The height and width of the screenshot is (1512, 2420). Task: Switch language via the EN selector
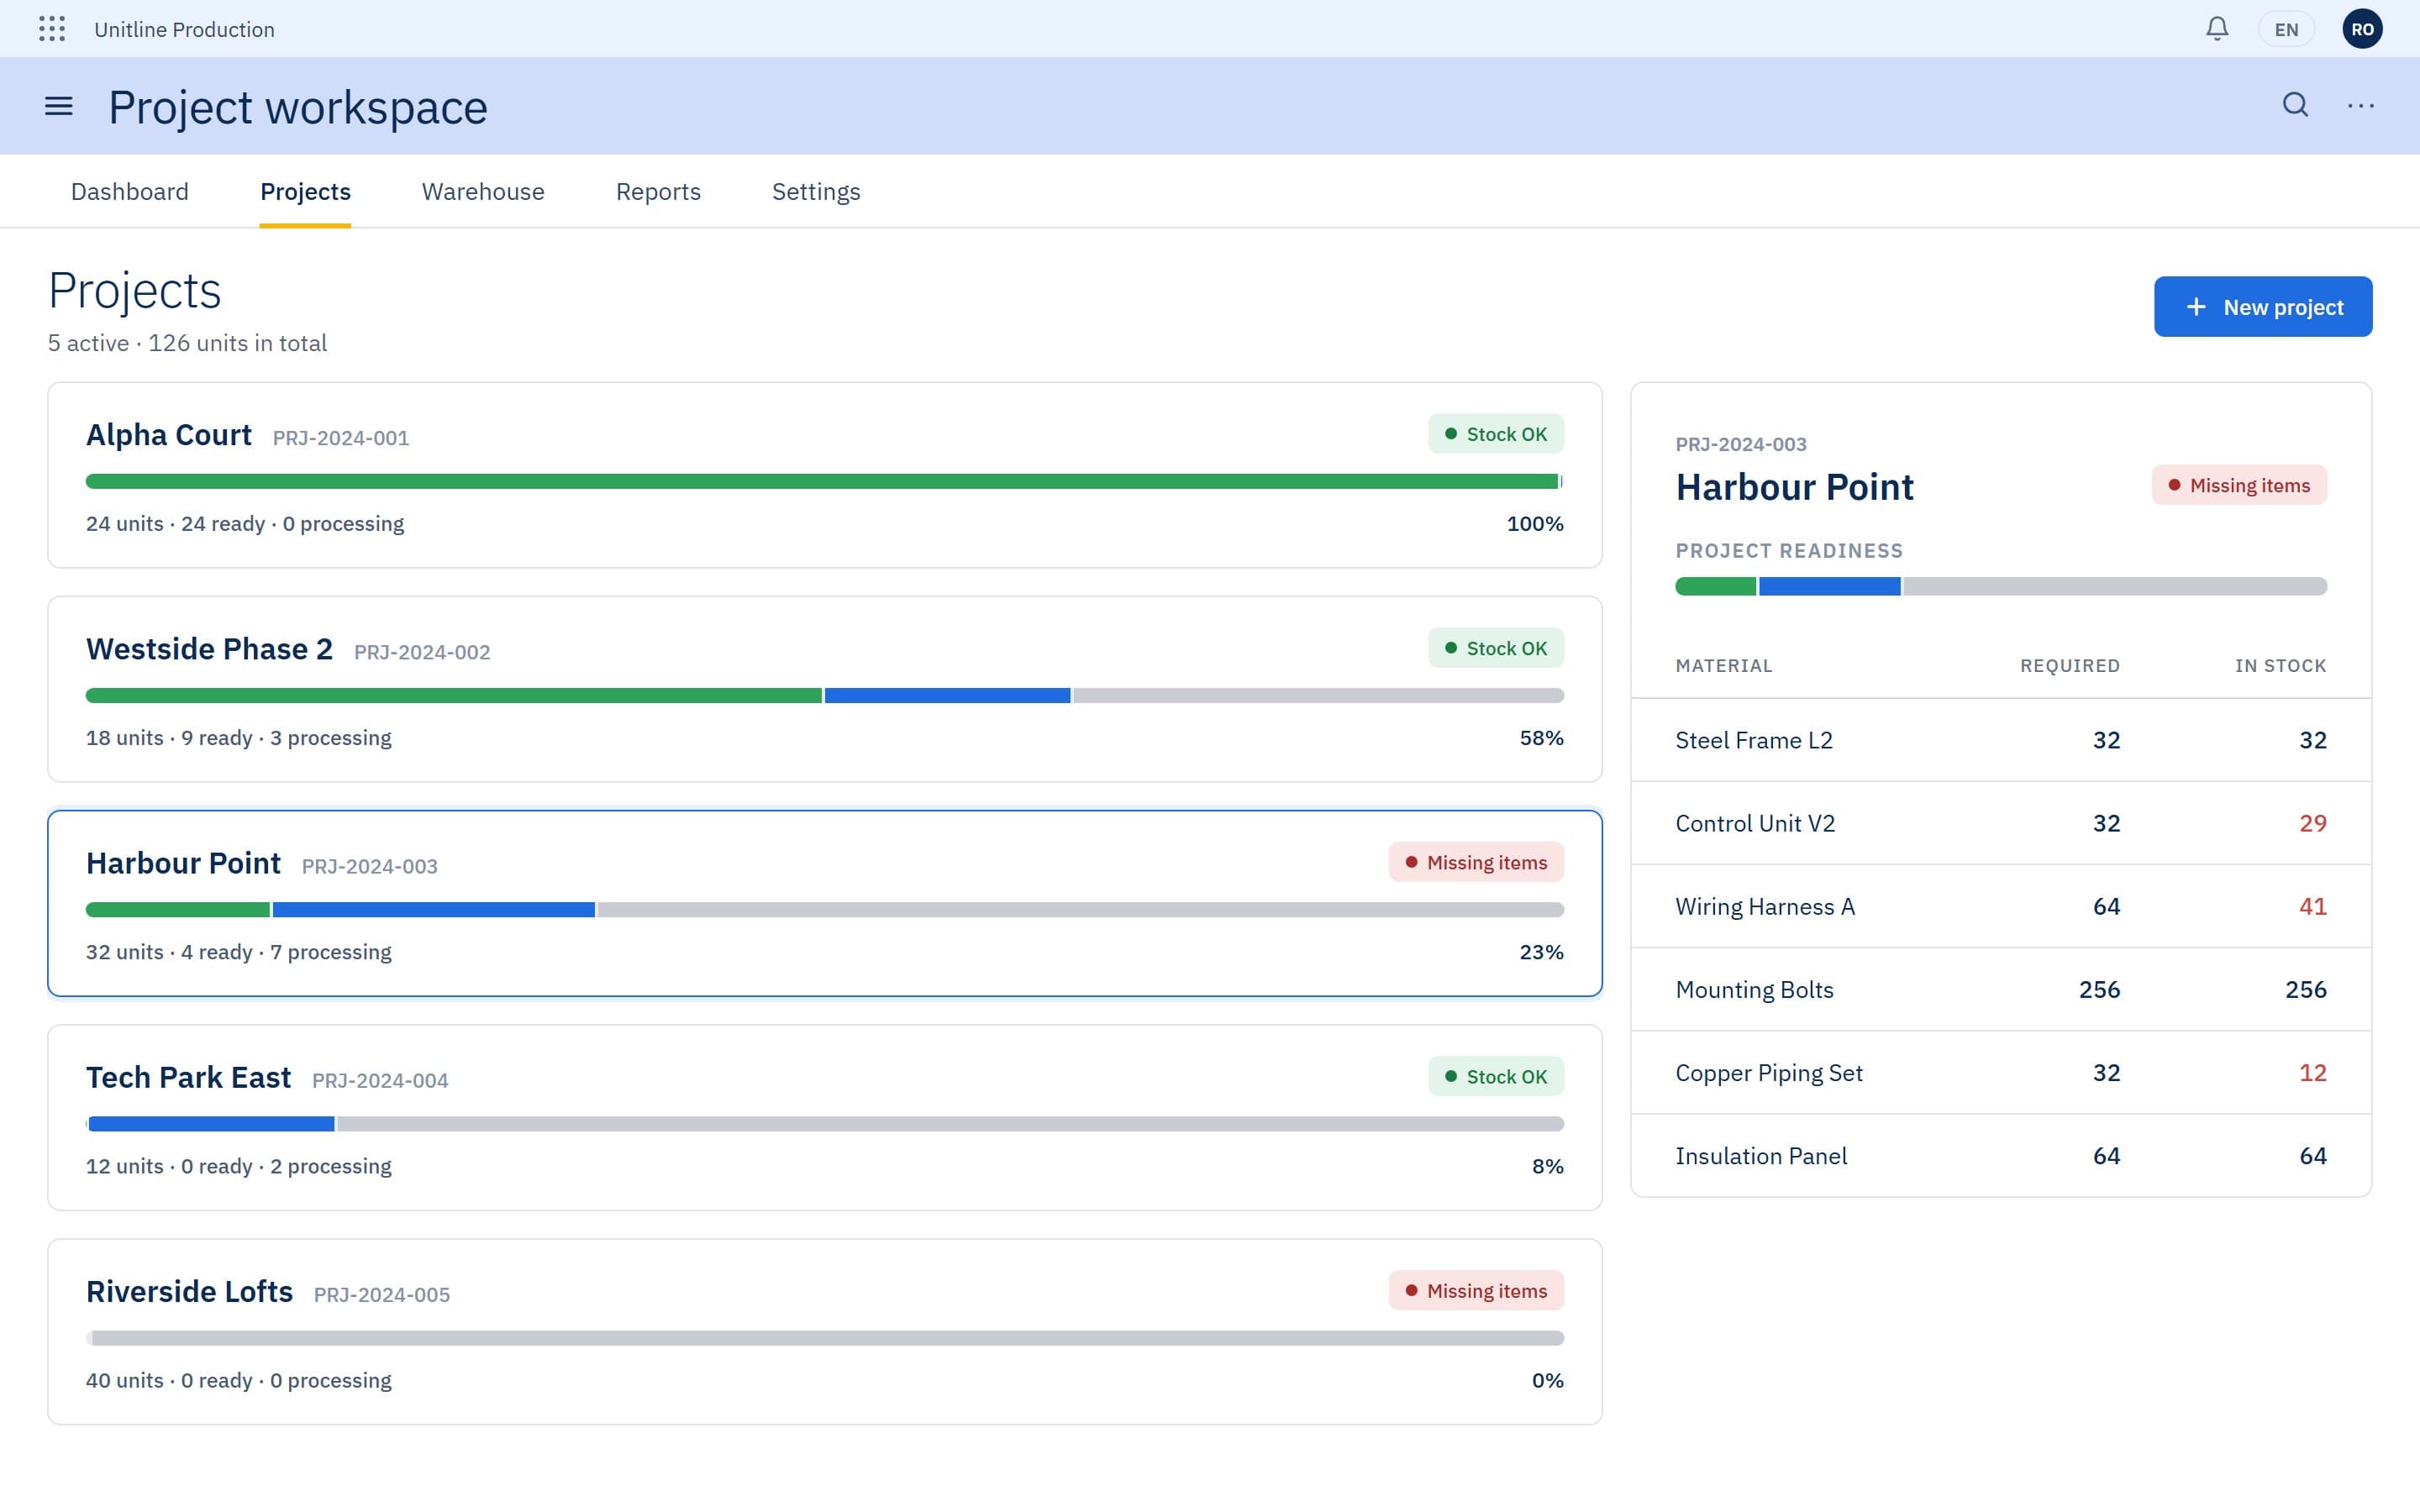pos(2286,29)
